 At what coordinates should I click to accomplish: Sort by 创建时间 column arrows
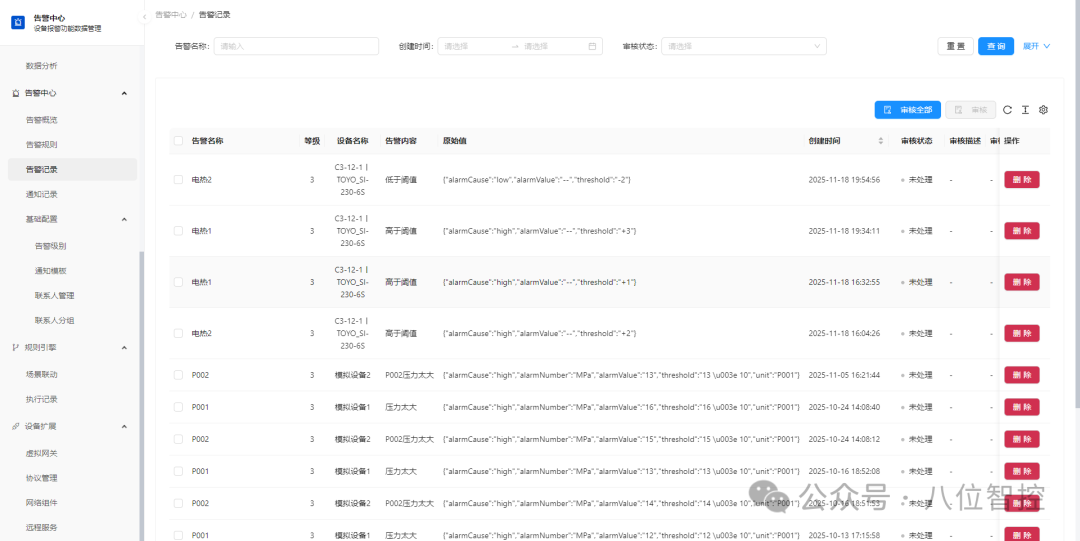880,141
